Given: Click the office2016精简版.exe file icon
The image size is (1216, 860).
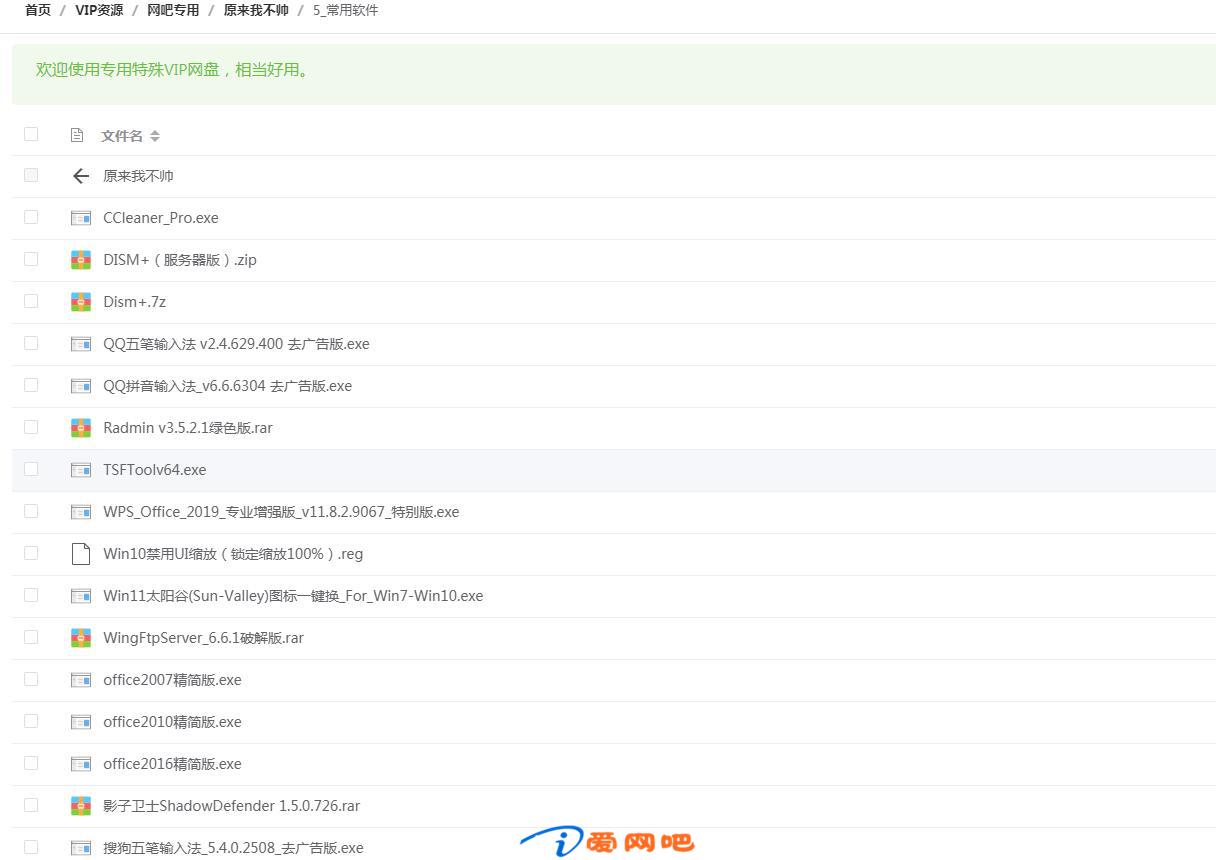Looking at the screenshot, I should coord(81,764).
